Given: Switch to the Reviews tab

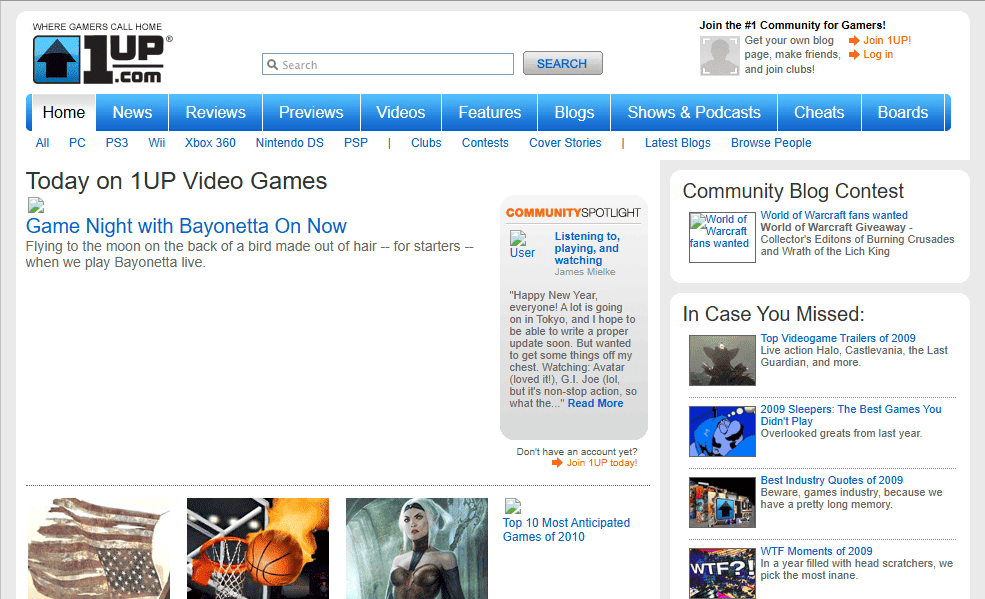Looking at the screenshot, I should tap(215, 113).
